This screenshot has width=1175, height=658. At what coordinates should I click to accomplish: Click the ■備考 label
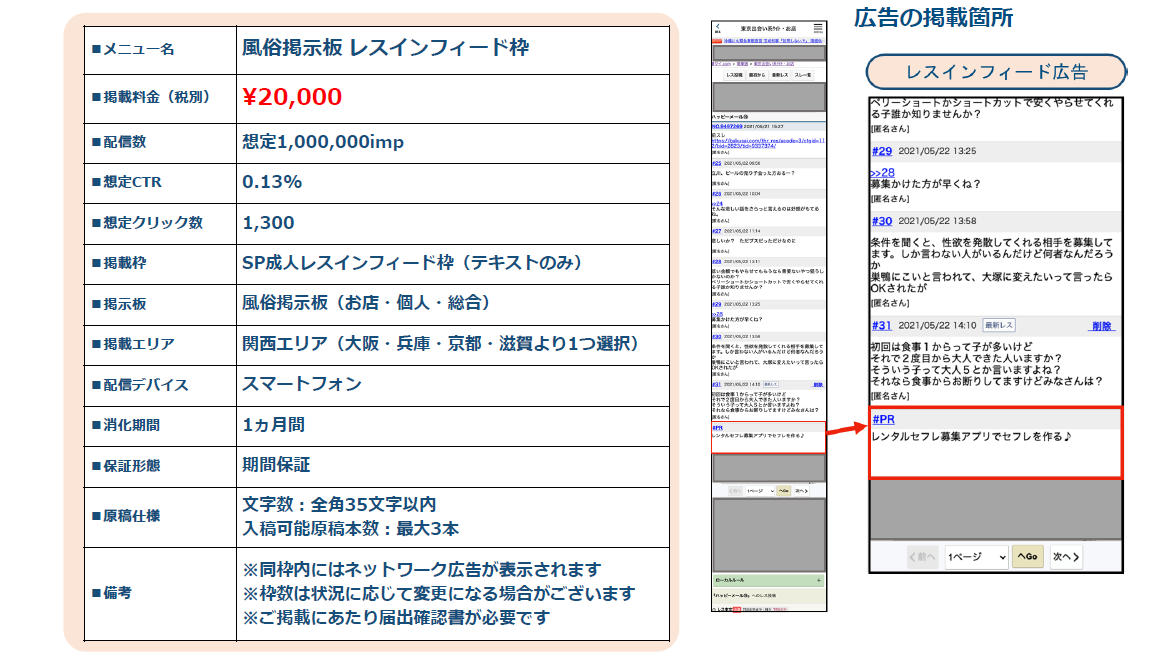click(x=111, y=593)
